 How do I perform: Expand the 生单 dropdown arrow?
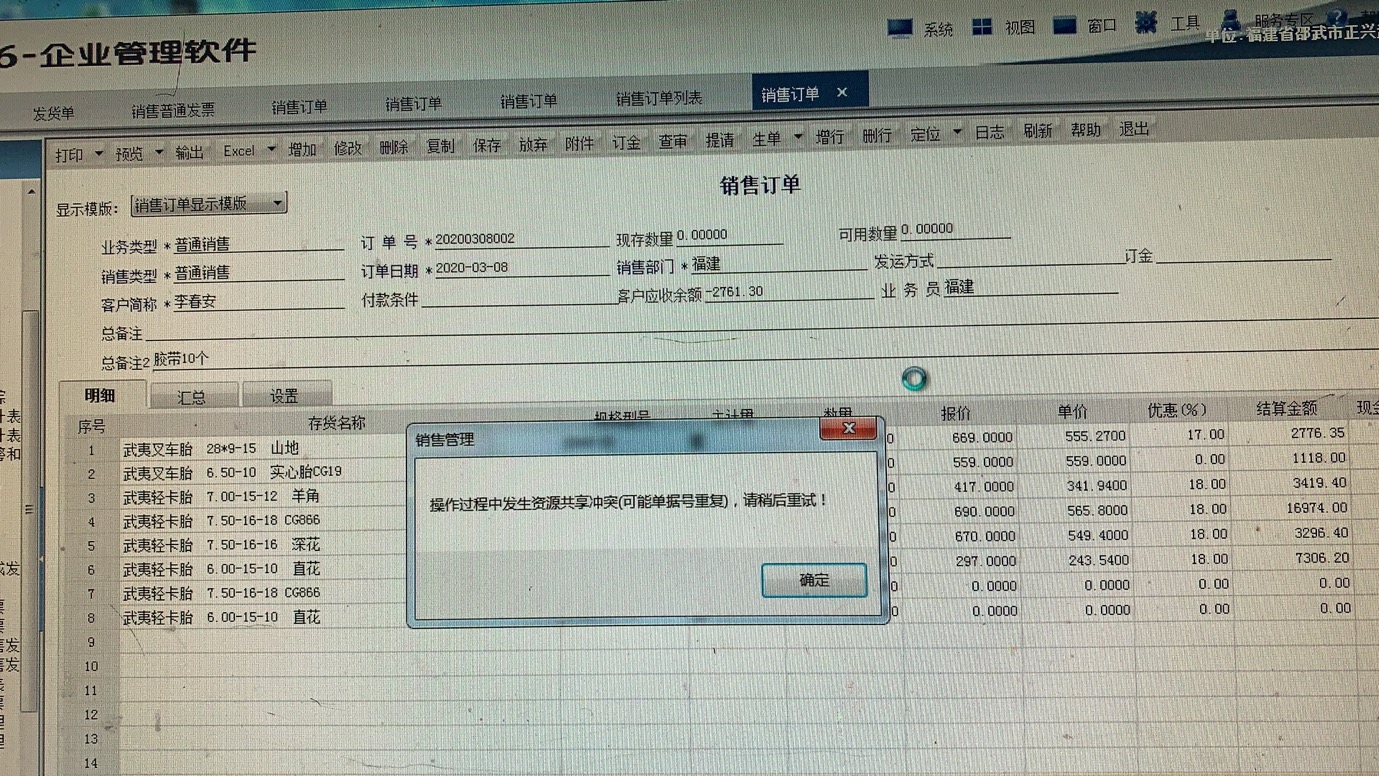pos(798,136)
